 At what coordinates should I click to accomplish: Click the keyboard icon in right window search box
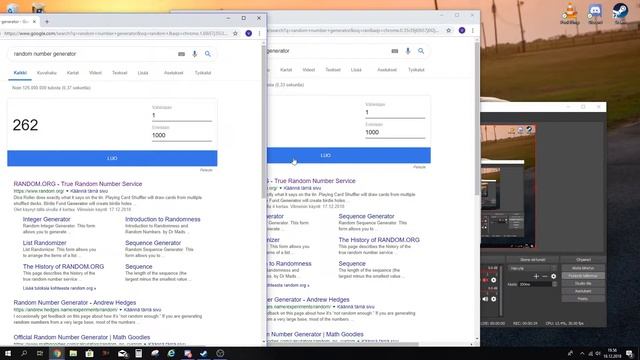[394, 51]
